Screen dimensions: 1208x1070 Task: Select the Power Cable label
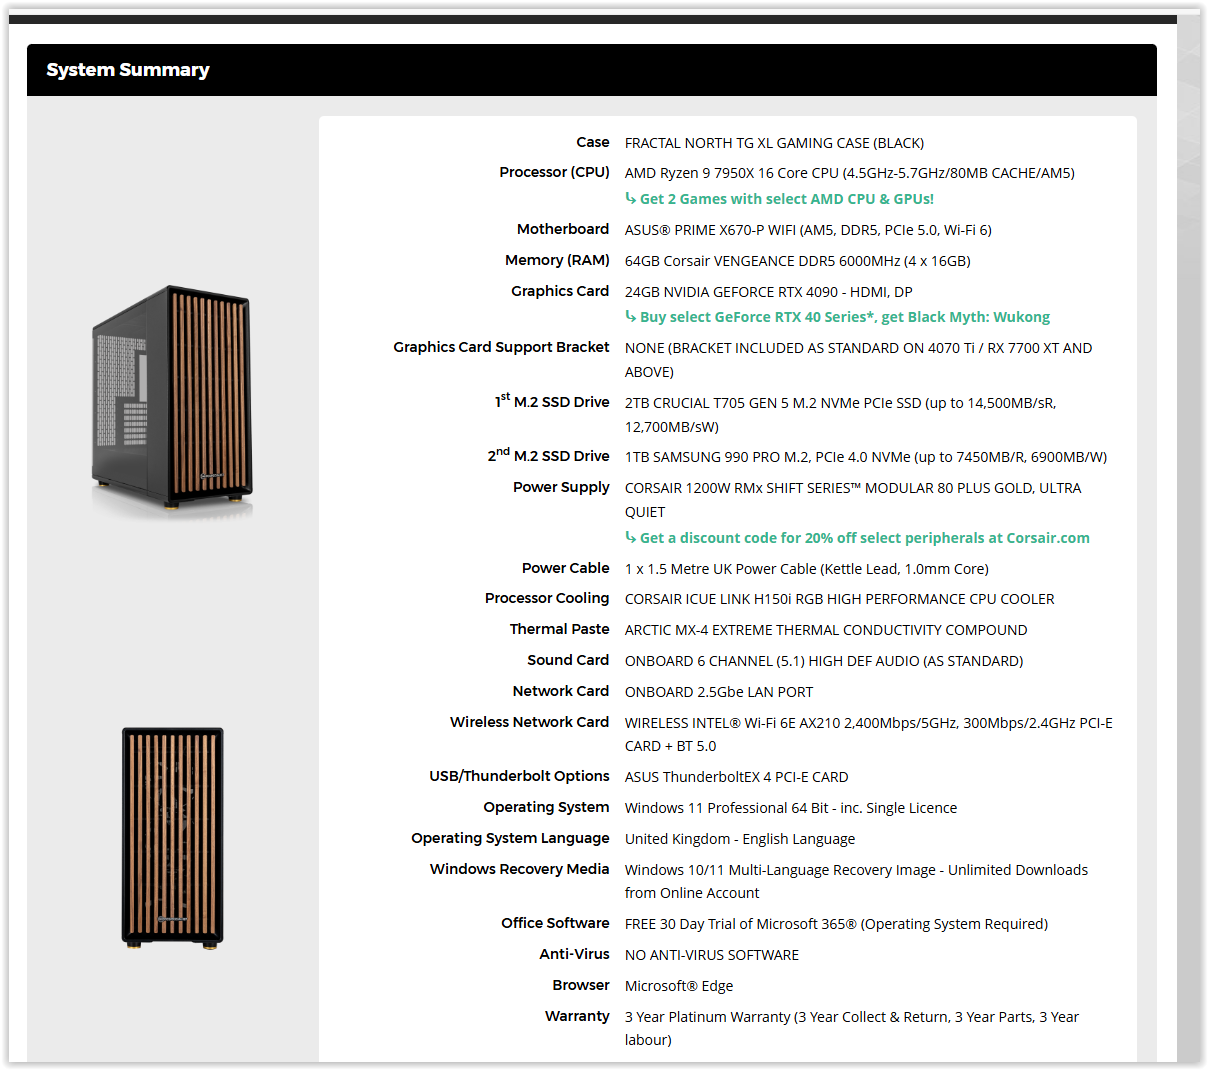click(x=565, y=568)
